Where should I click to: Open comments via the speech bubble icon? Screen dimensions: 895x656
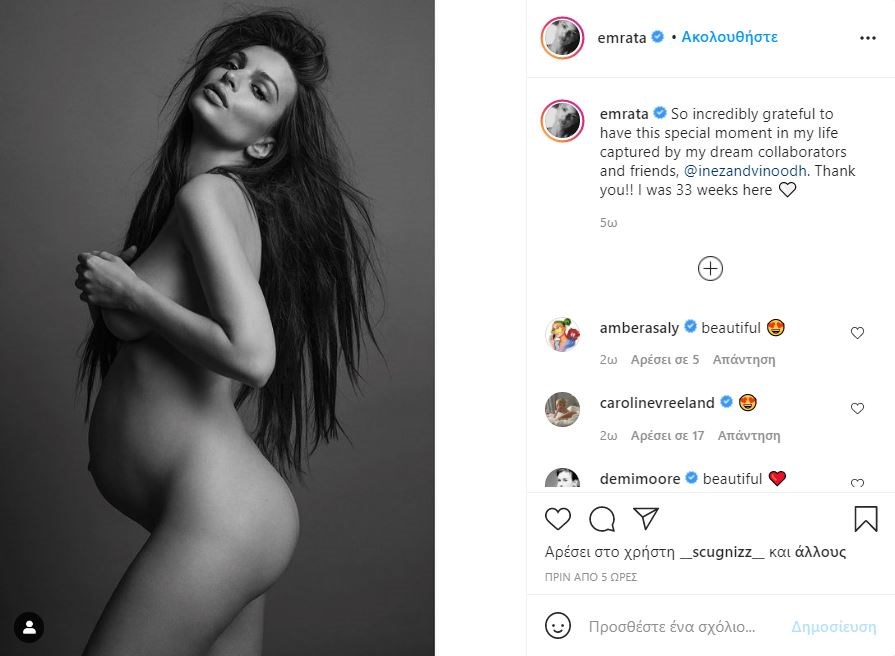(602, 519)
